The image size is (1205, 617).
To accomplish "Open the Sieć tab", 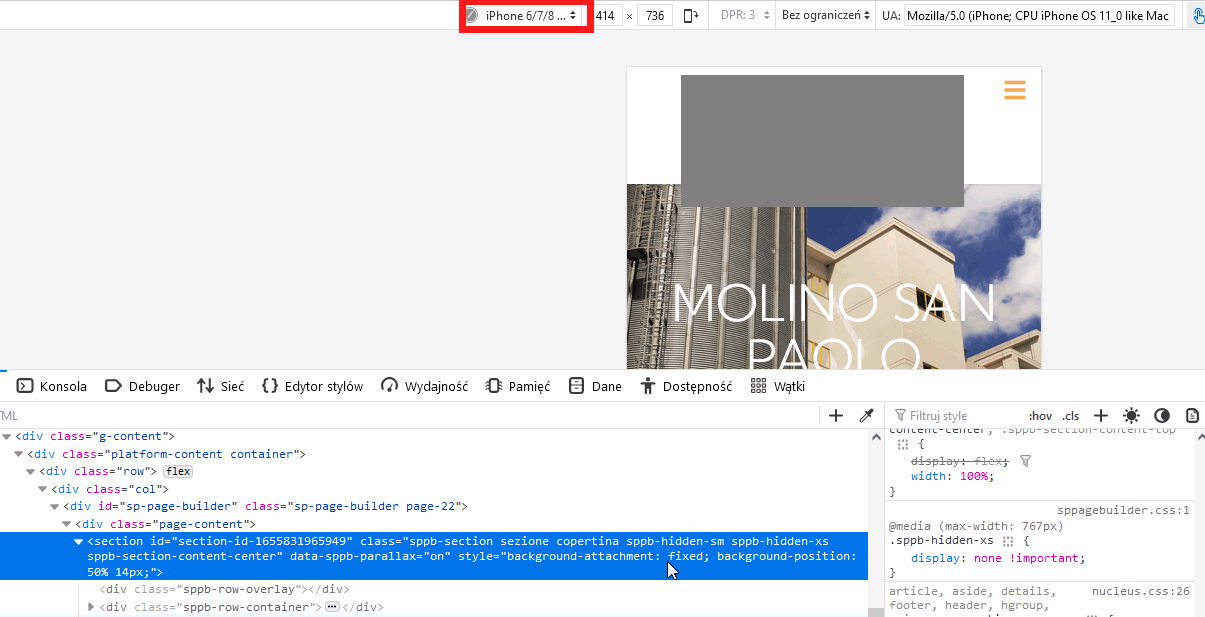I will coord(221,386).
